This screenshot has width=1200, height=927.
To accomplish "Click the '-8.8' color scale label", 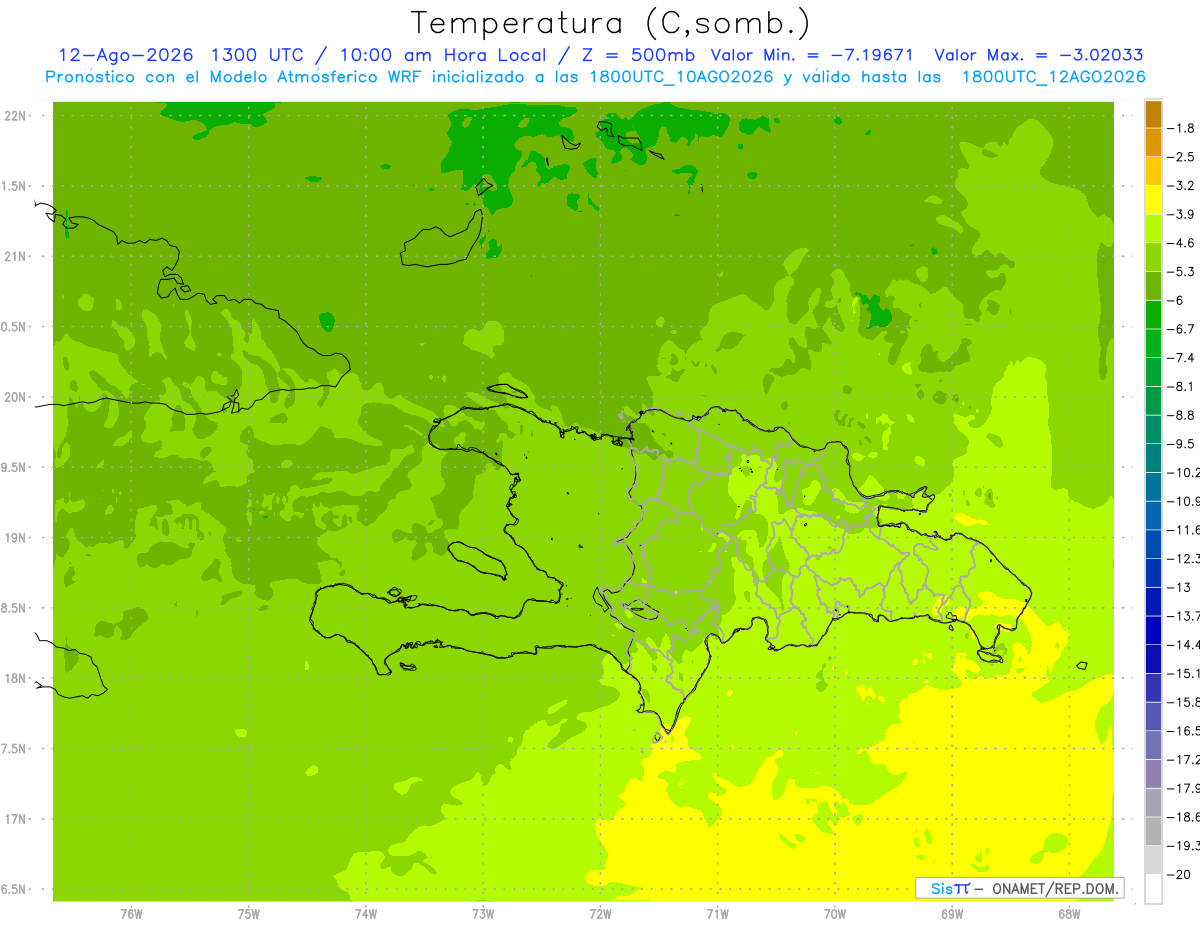I will click(x=1181, y=415).
